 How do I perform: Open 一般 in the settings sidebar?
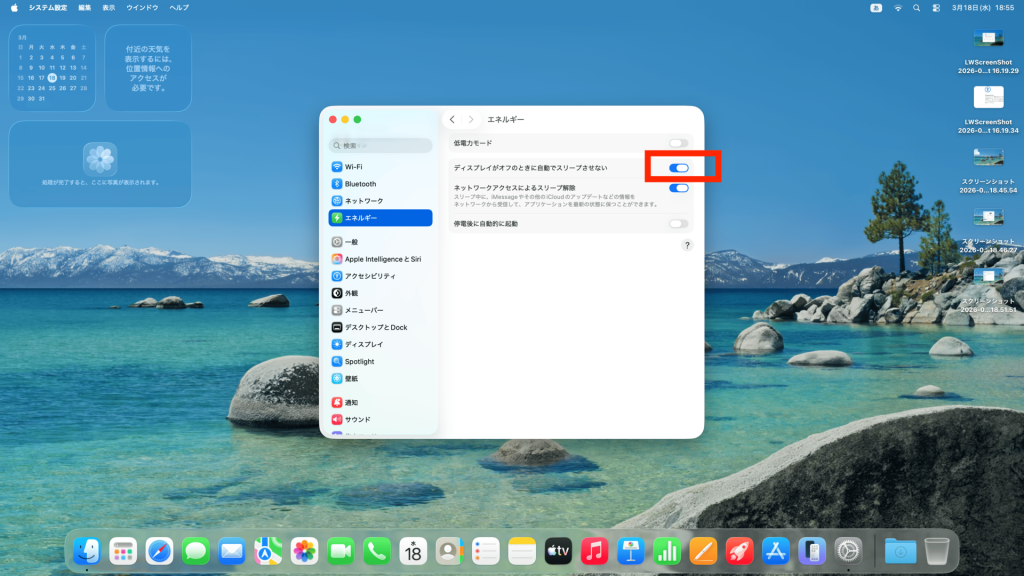pos(380,242)
